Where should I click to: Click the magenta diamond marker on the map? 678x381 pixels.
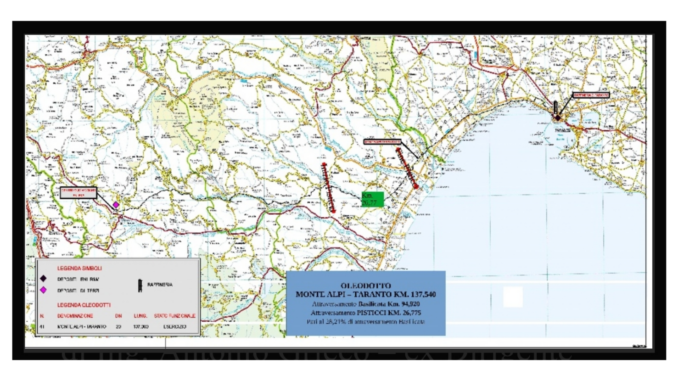pyautogui.click(x=116, y=205)
